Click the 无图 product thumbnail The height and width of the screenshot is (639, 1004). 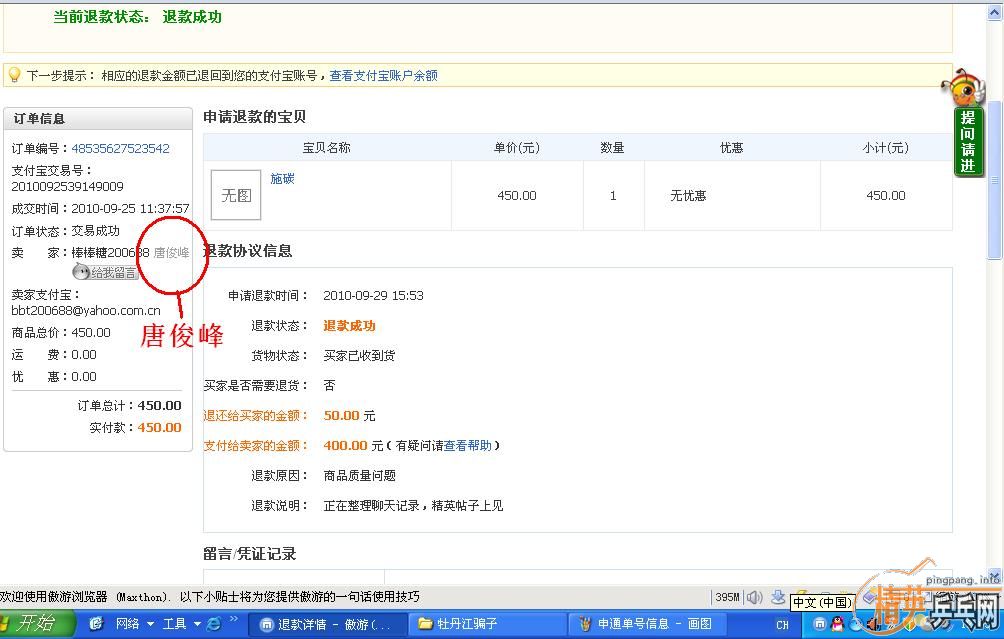click(236, 195)
